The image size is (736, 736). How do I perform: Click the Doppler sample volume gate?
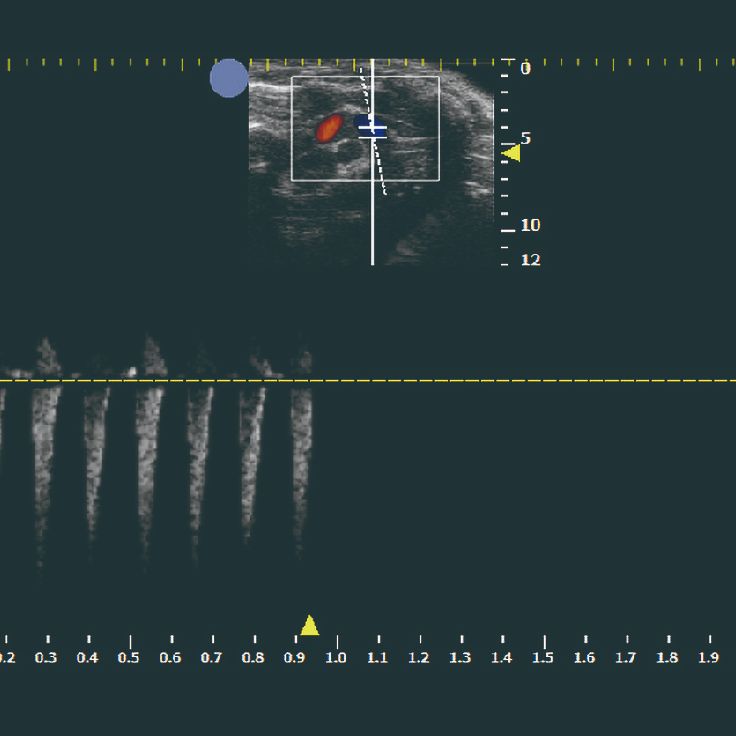(373, 128)
